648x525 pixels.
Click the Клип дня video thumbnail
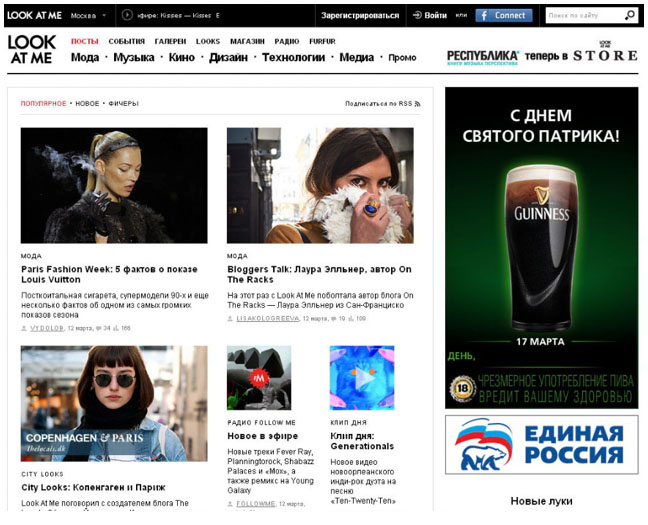[362, 378]
